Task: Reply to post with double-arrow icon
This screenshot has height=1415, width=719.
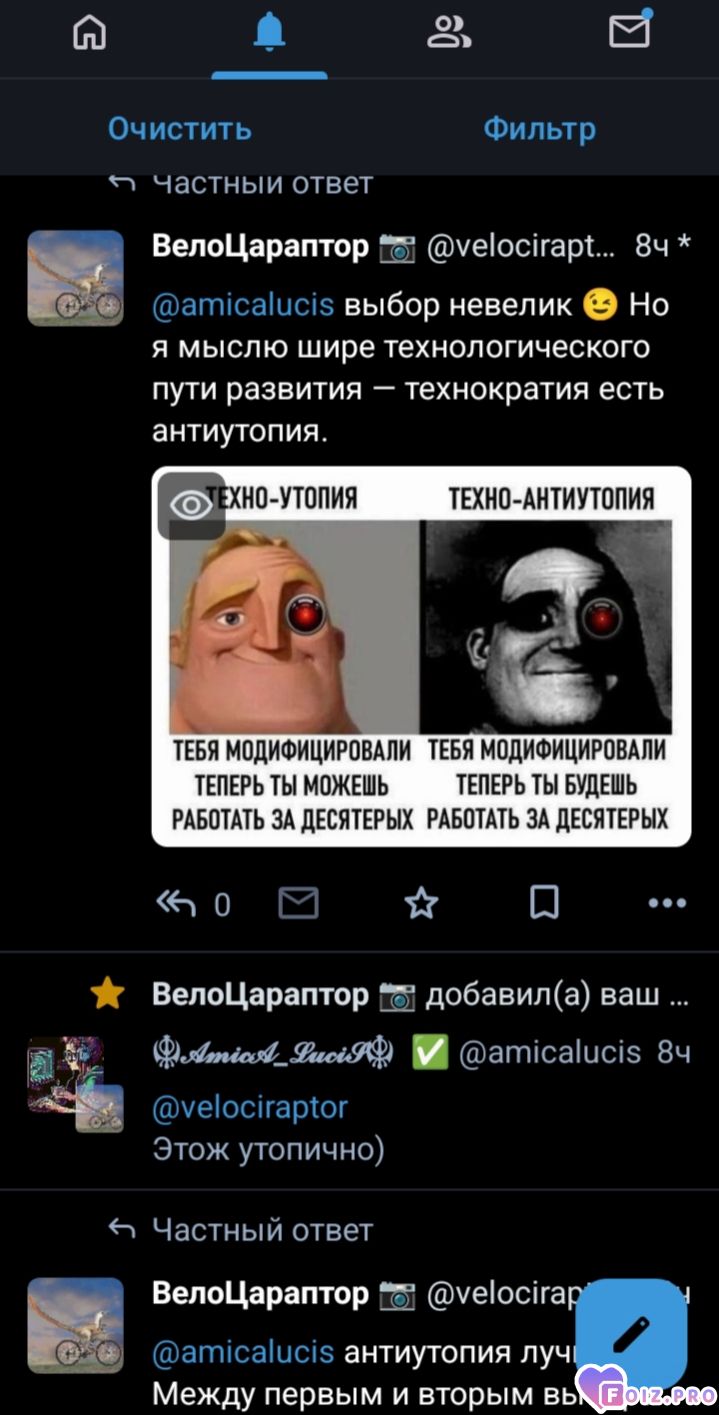Action: (177, 904)
